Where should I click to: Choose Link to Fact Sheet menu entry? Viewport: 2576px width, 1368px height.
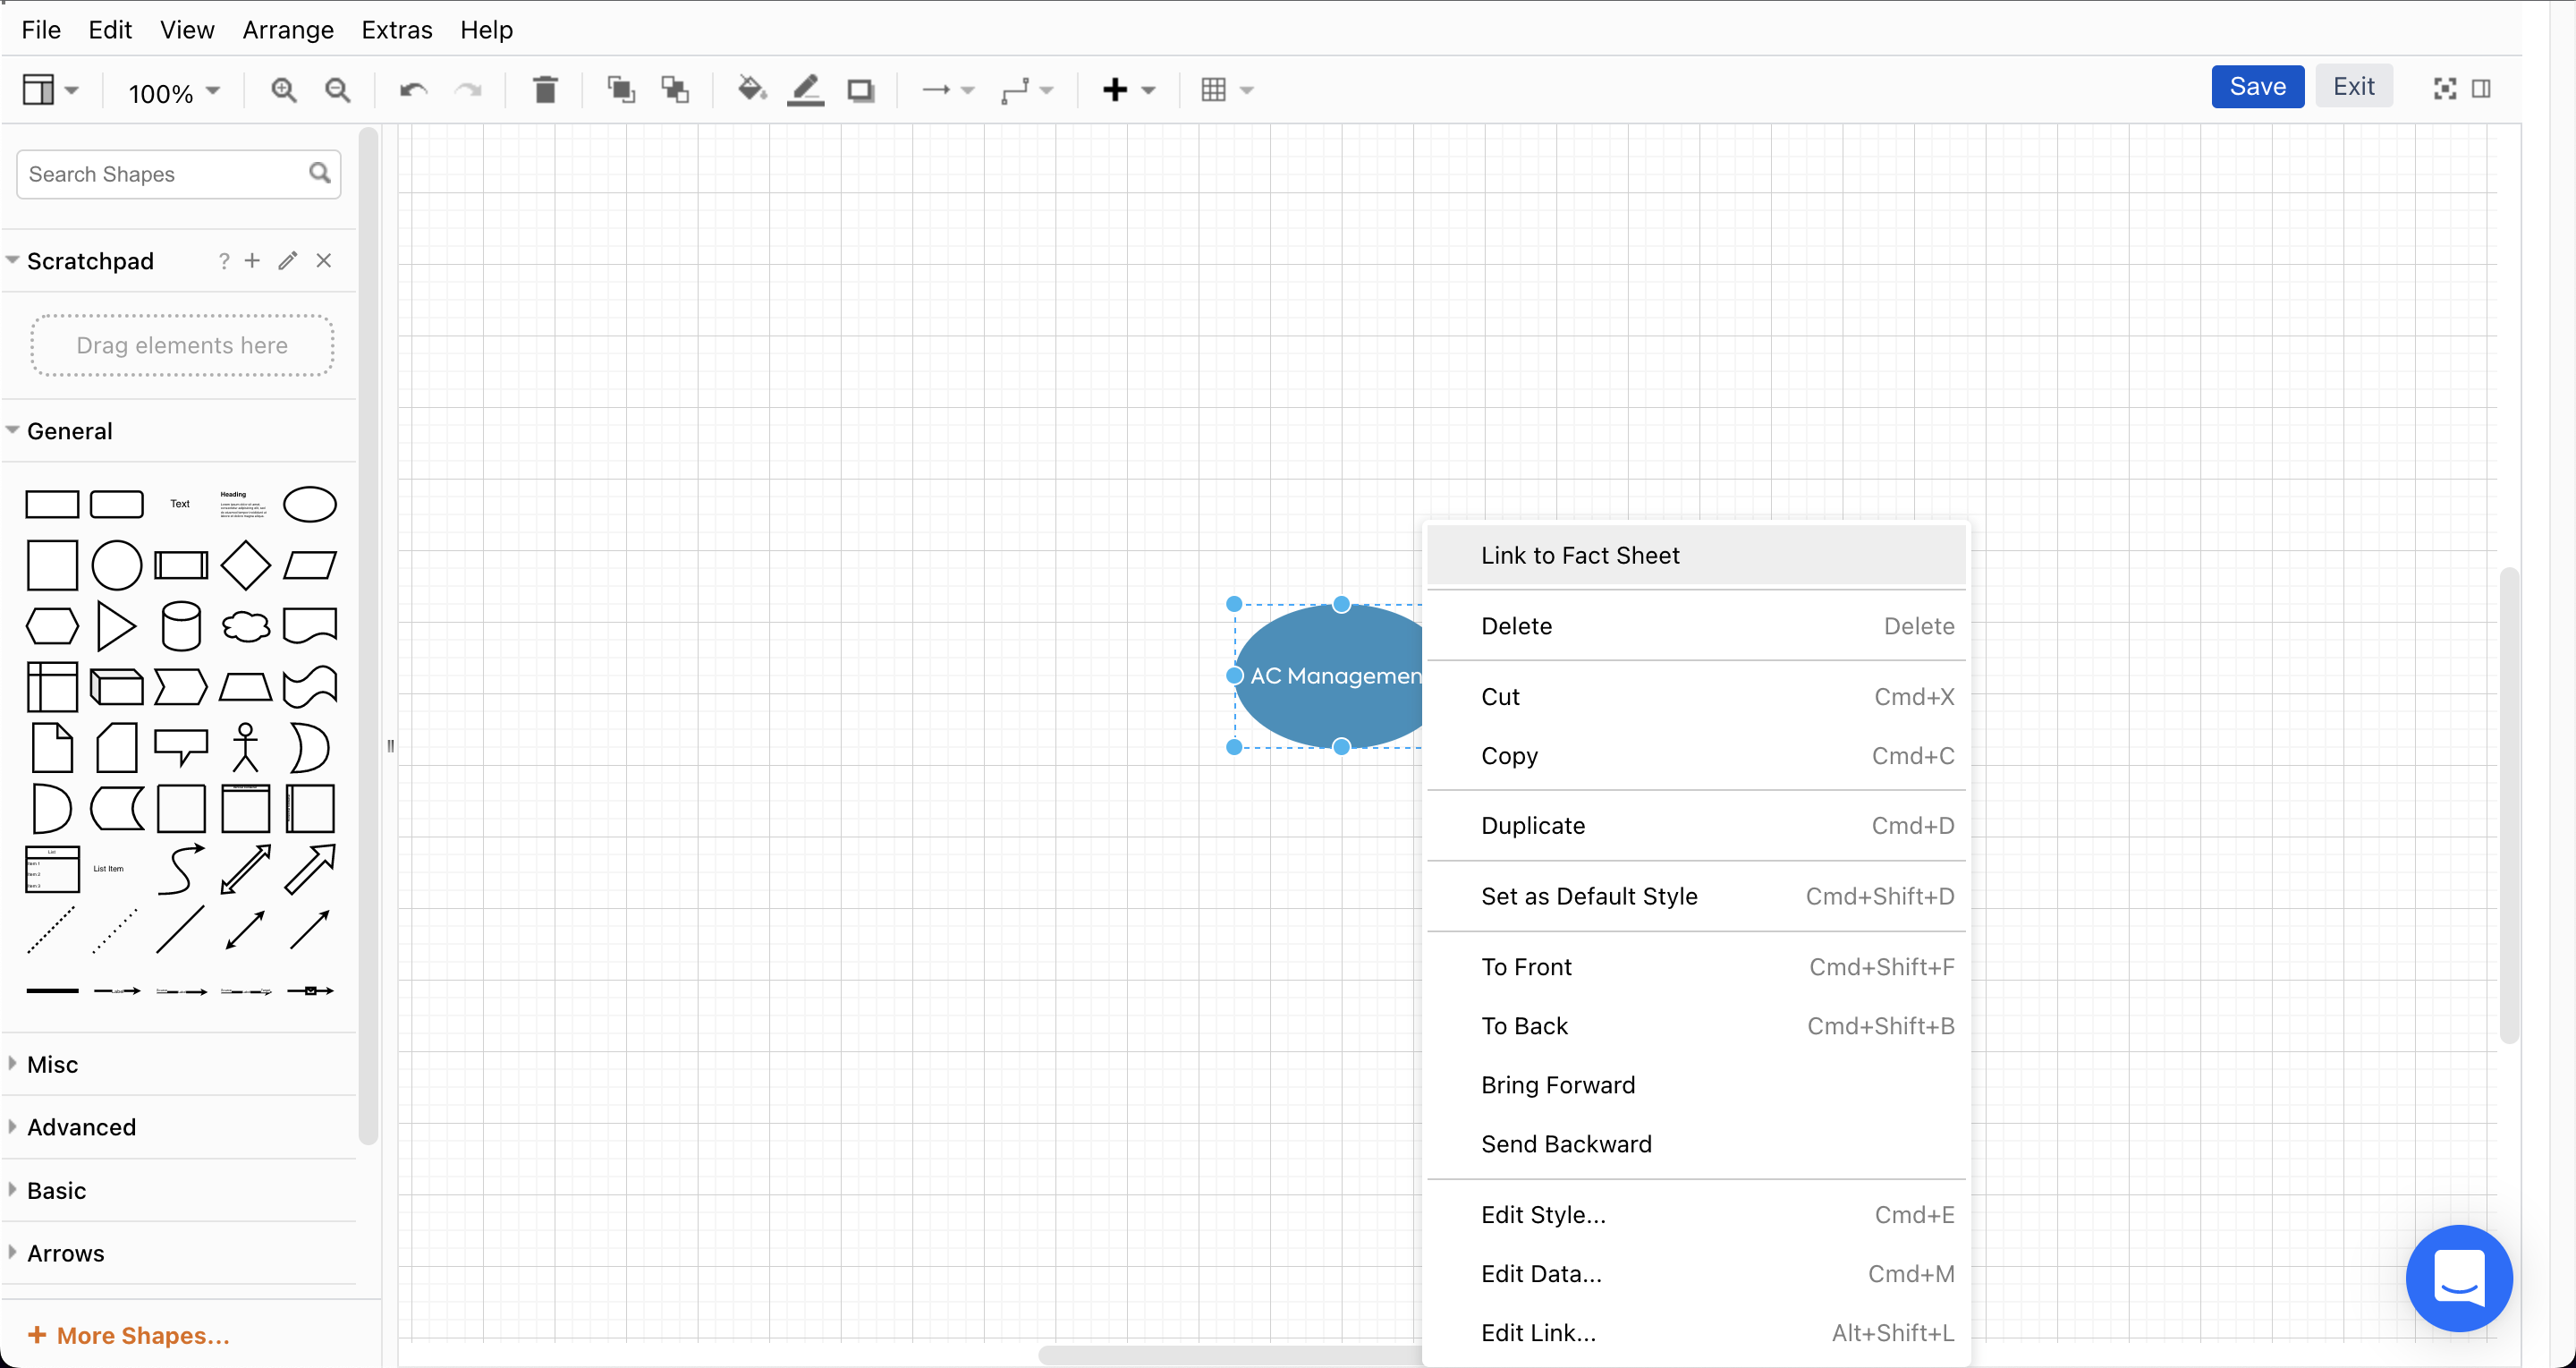(x=1580, y=556)
